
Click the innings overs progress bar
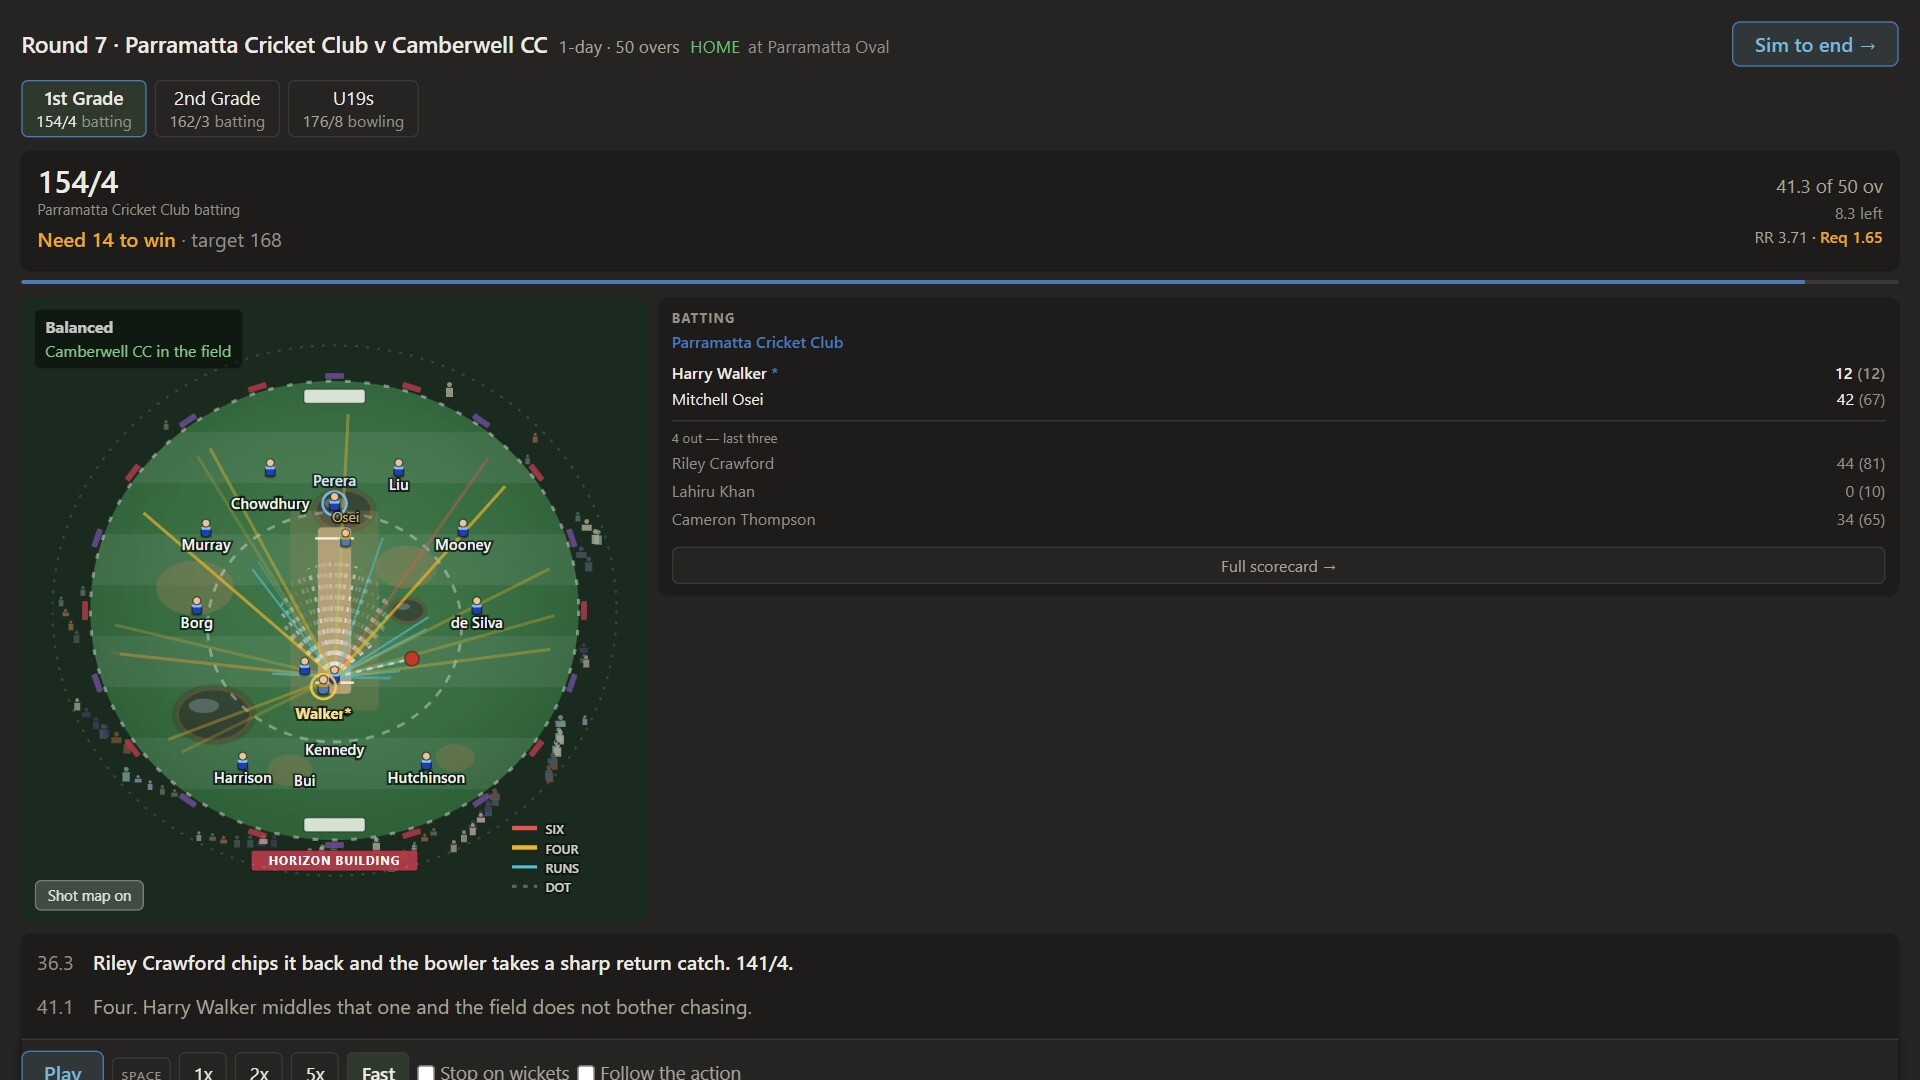959,282
